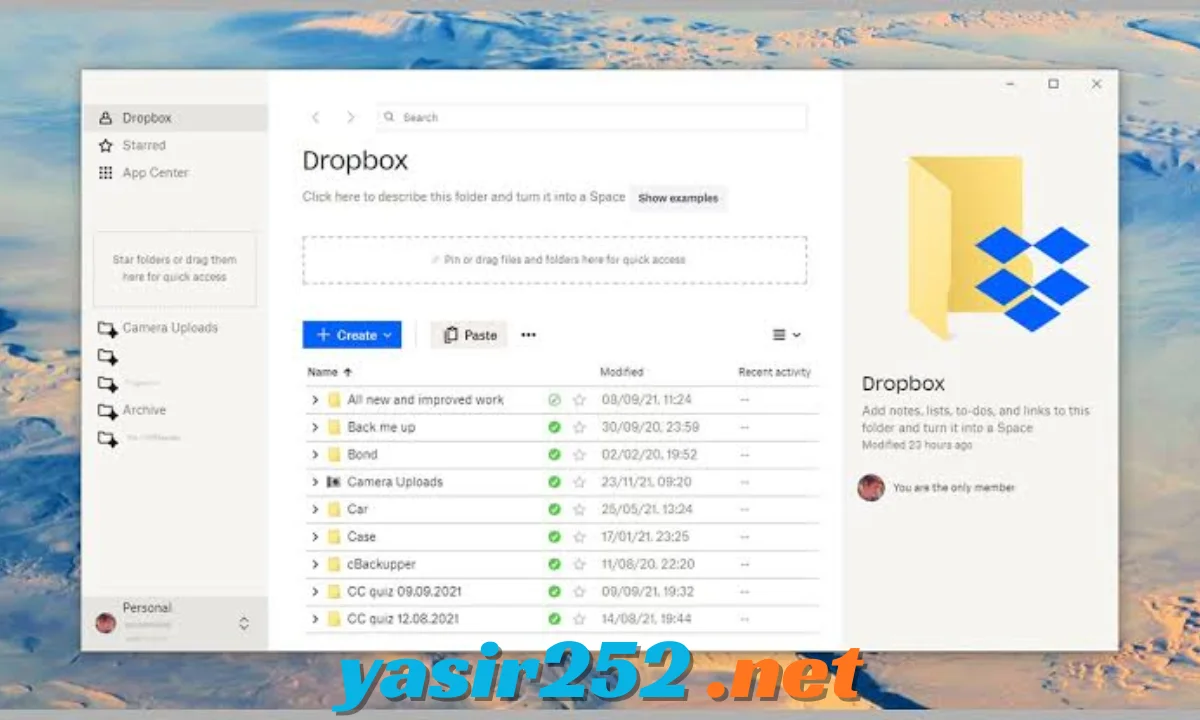
Task: Click the pin or drag quick access area
Action: (555, 260)
